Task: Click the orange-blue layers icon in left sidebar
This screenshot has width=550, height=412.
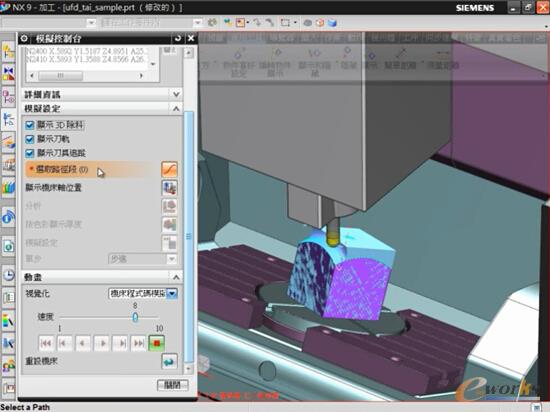Action: (8, 142)
